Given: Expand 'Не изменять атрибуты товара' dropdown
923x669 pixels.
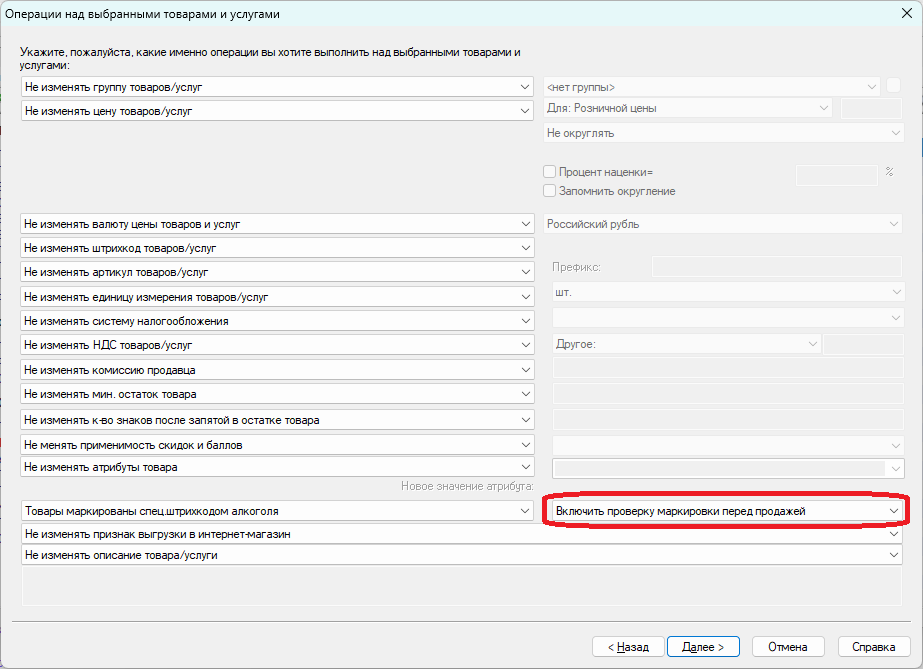Looking at the screenshot, I should [277, 467].
